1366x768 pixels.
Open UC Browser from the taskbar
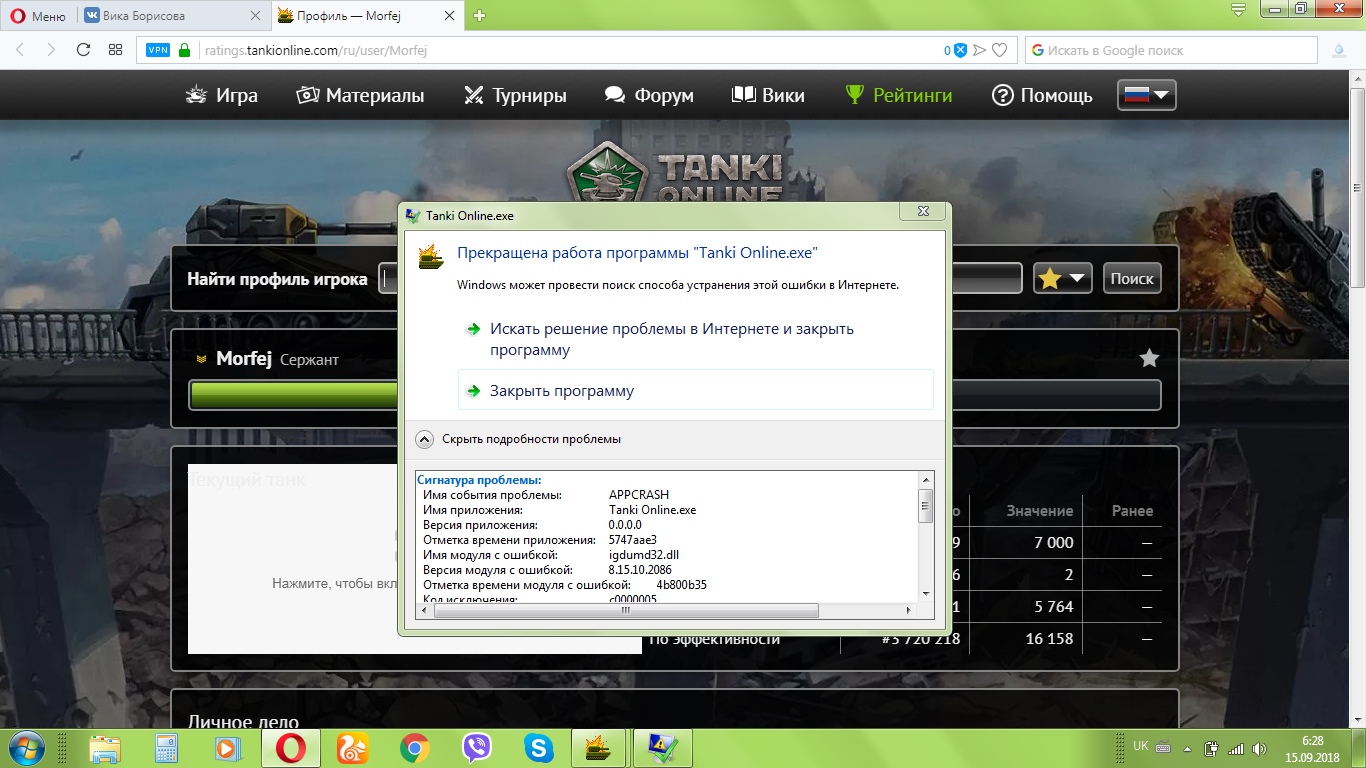click(x=353, y=748)
